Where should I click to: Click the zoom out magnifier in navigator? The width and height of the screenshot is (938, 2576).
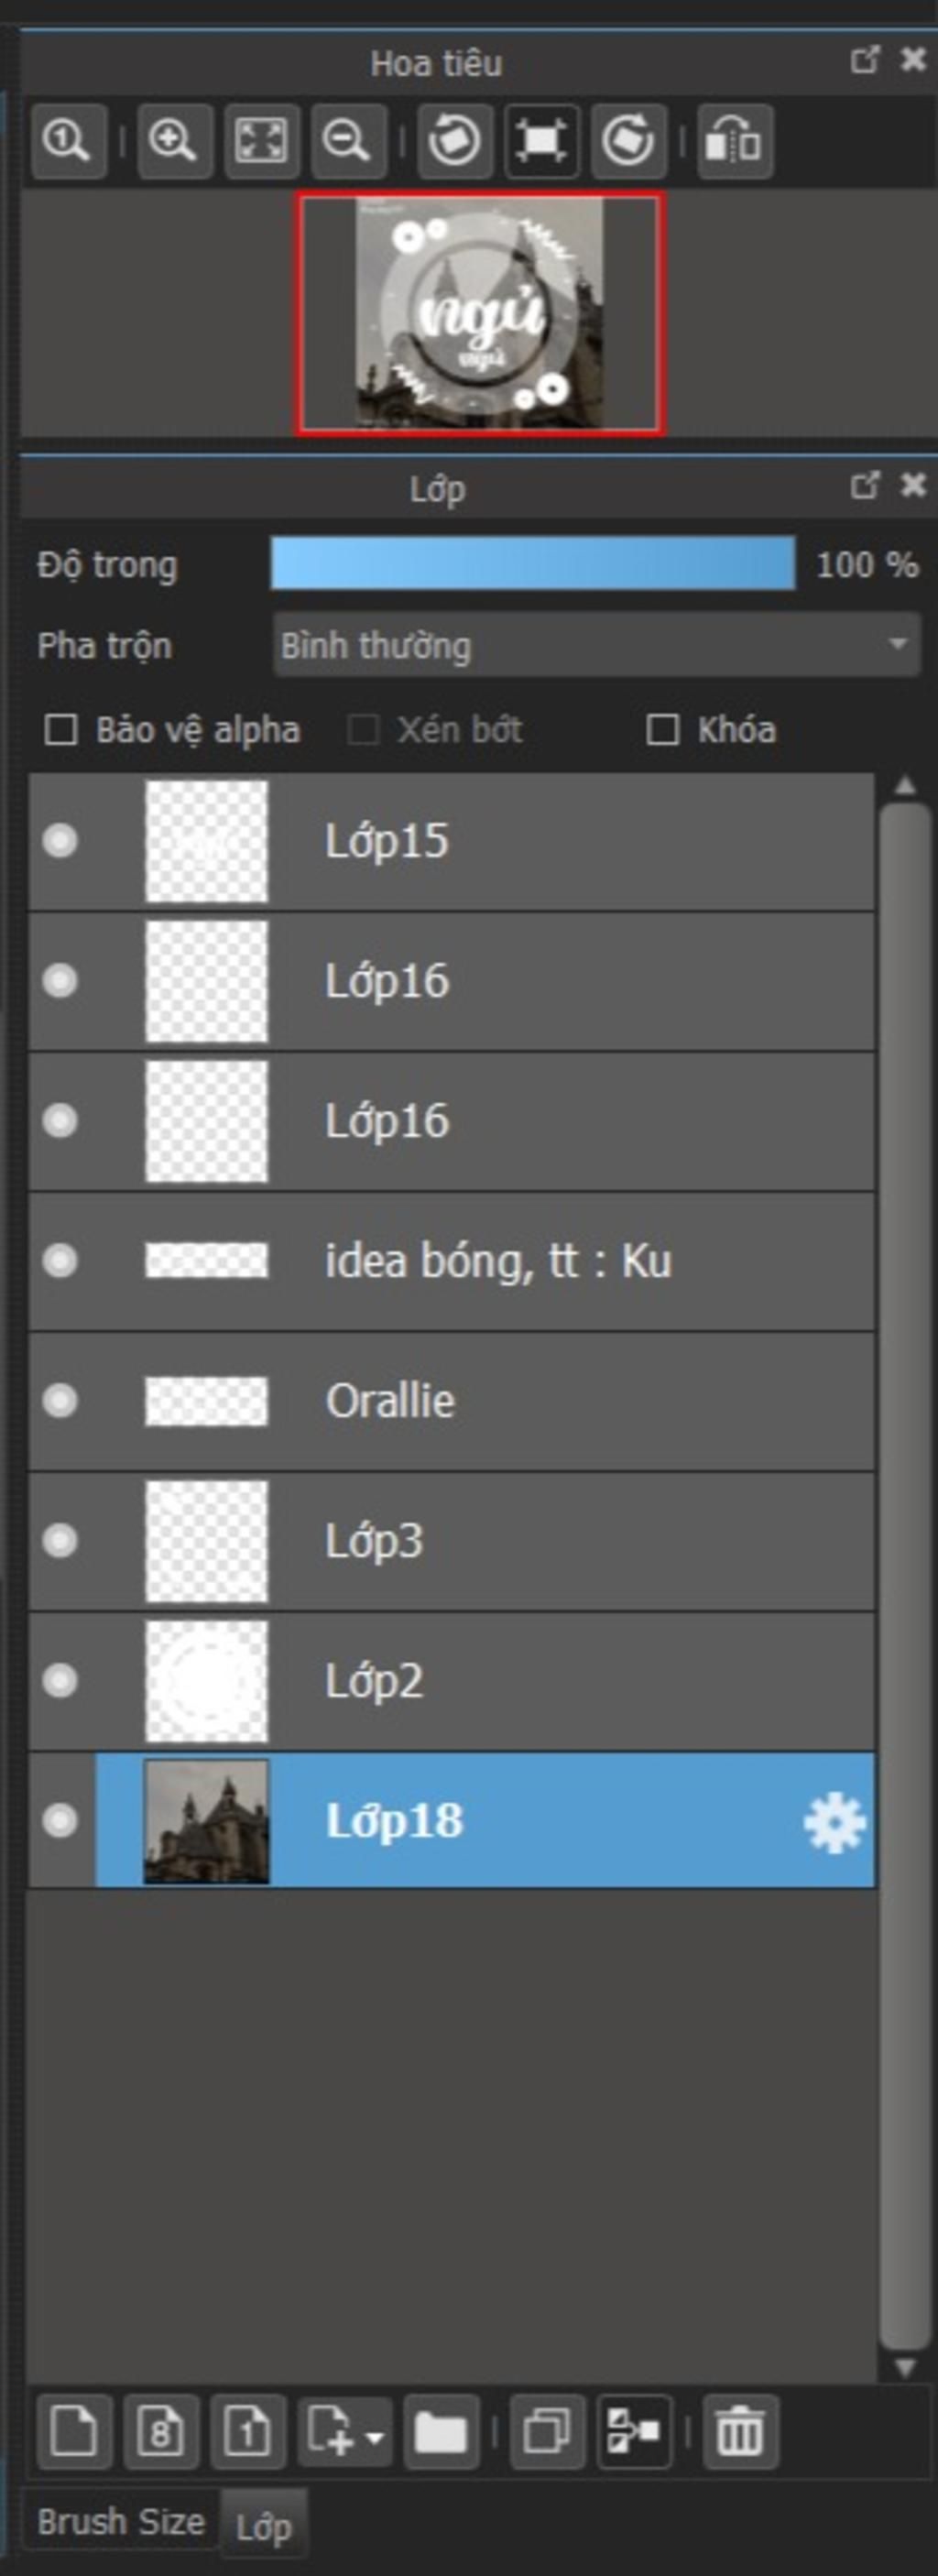click(x=348, y=141)
